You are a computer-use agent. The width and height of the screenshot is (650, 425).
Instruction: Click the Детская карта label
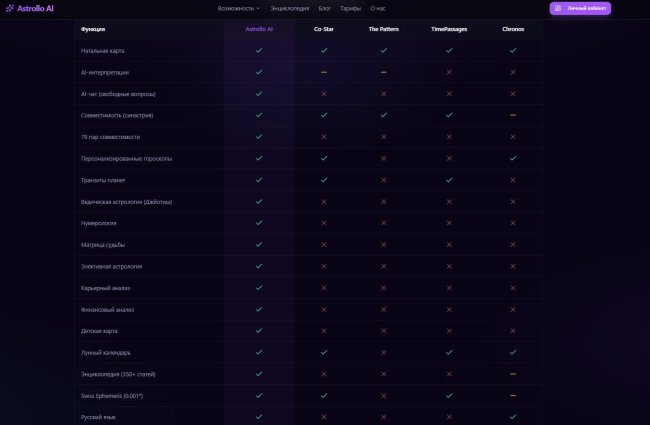click(x=99, y=331)
